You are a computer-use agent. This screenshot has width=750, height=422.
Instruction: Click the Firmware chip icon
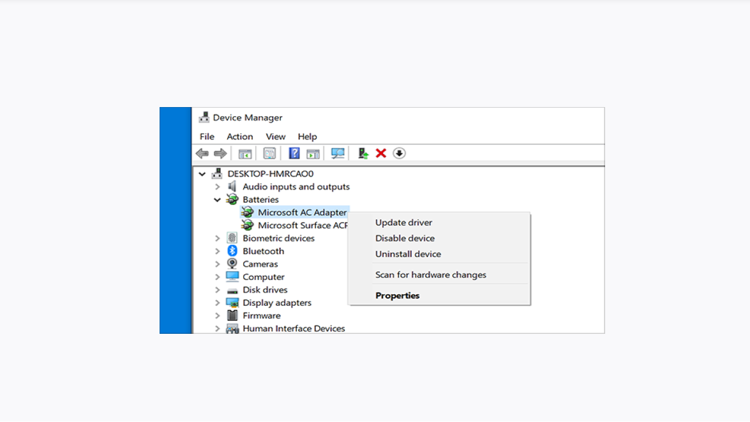[232, 315]
